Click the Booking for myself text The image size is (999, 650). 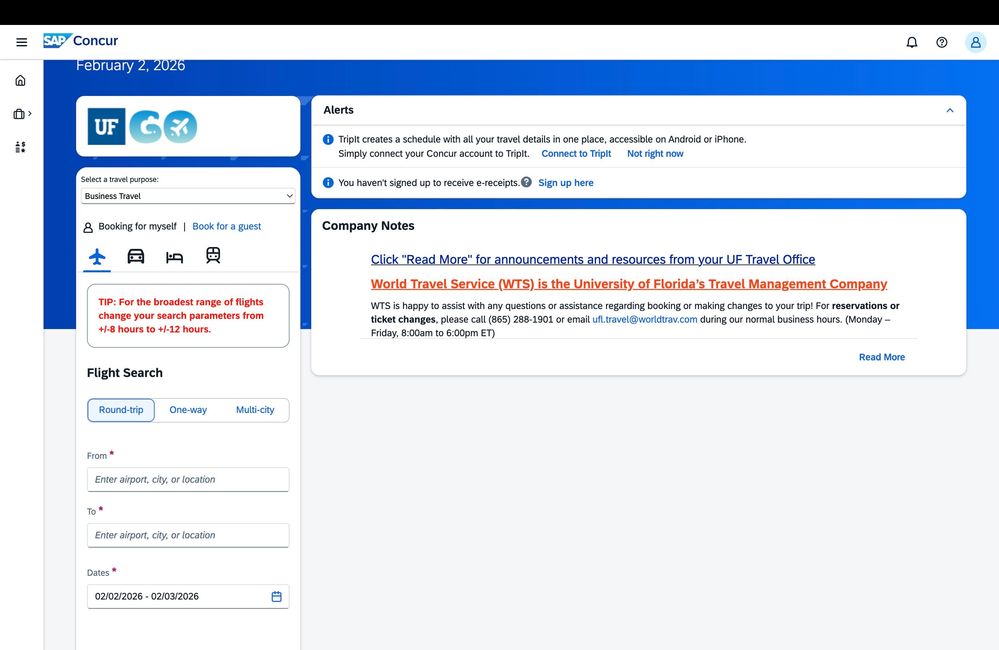(x=137, y=226)
